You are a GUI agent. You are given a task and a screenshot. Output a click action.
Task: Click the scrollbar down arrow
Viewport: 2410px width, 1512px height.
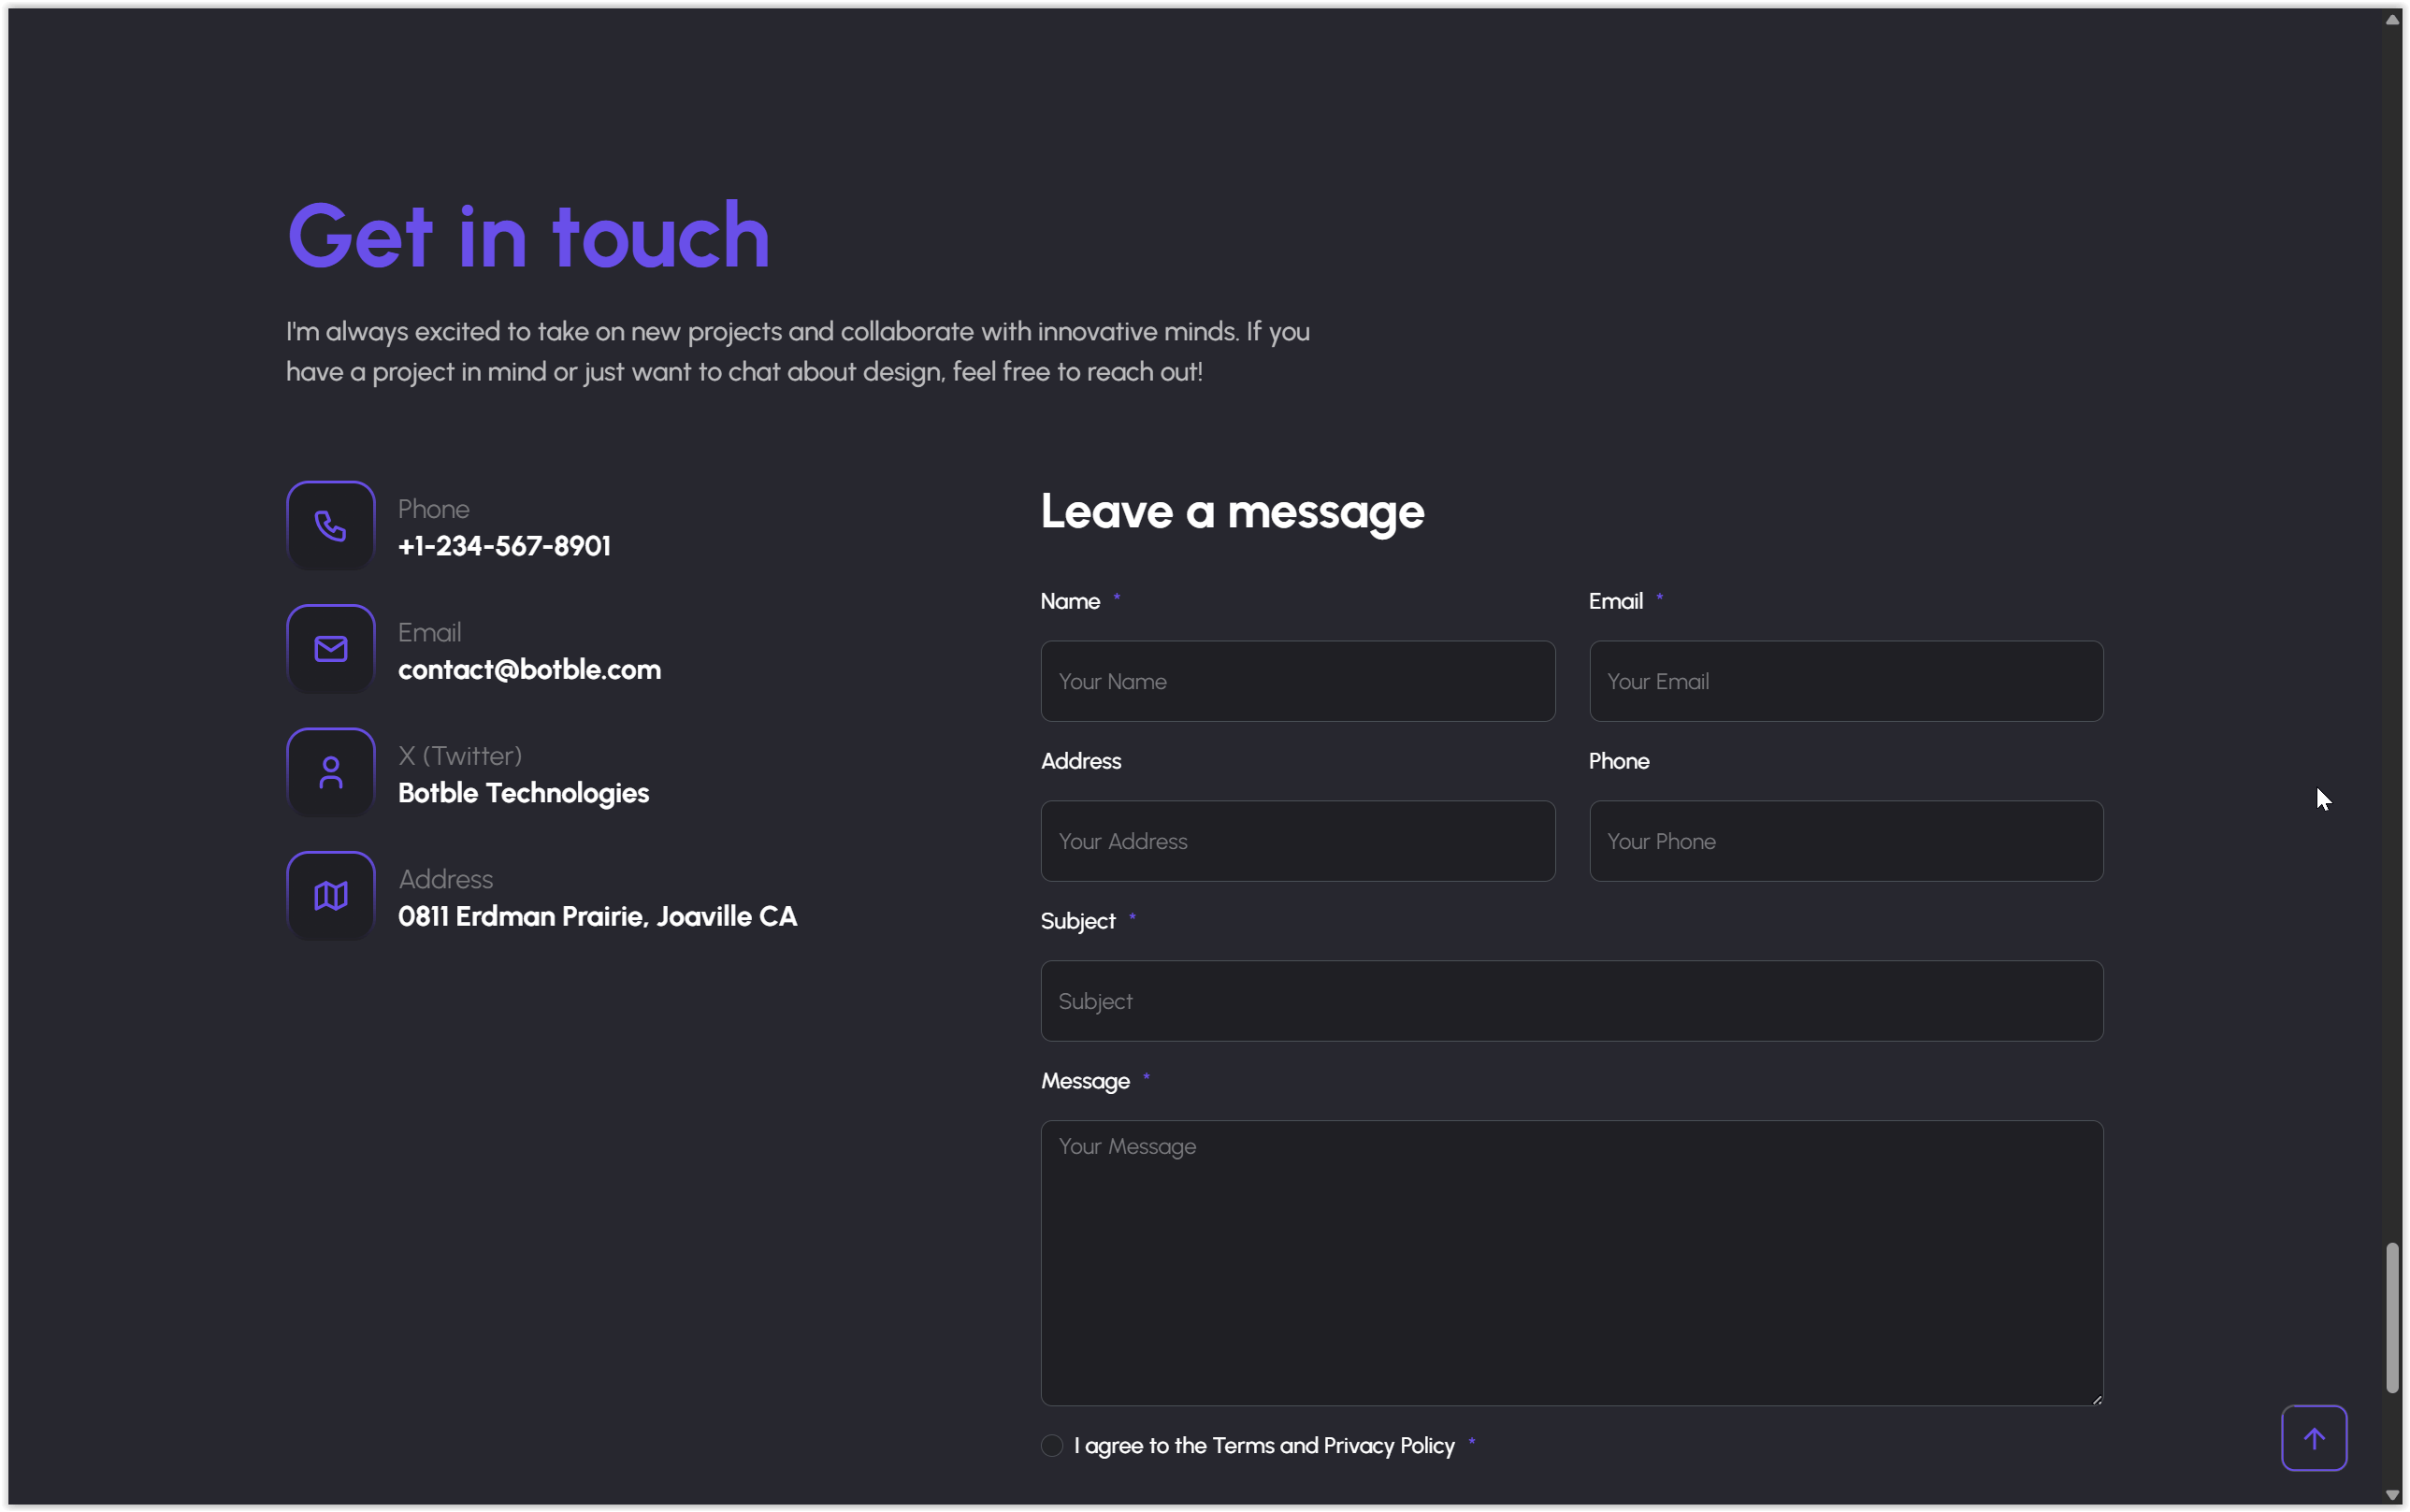[2392, 1494]
